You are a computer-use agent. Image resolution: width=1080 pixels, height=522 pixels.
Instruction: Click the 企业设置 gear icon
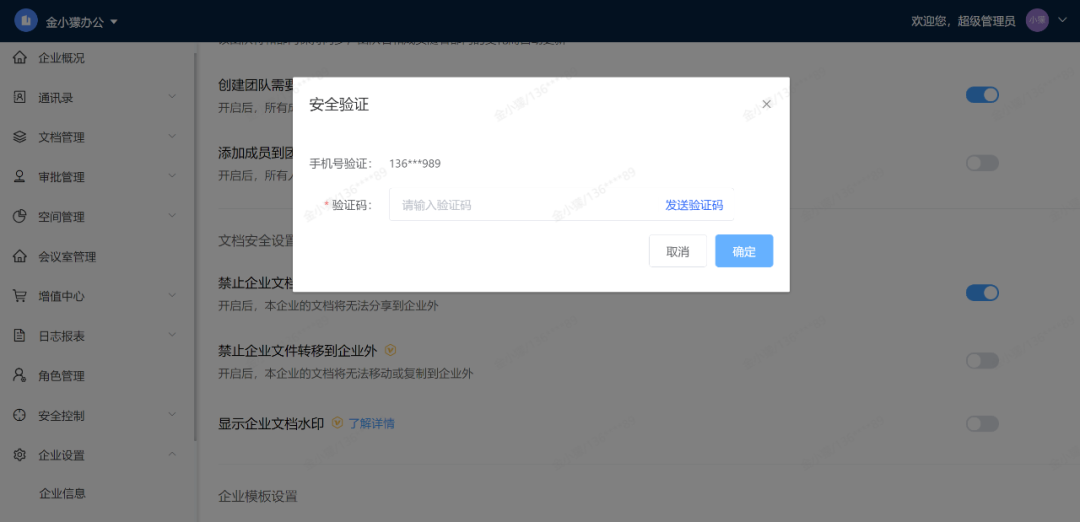(20, 455)
